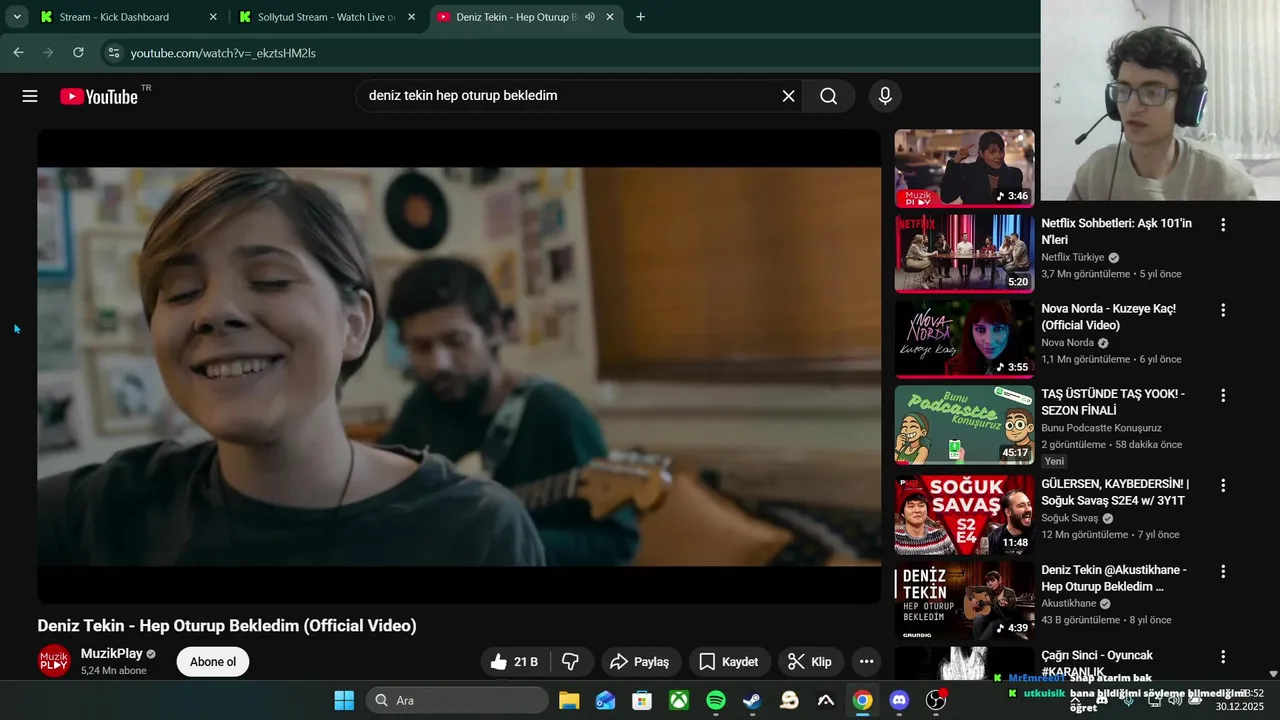Screen dimensions: 1280x720
Task: Submit search with magnifier button
Action: click(x=828, y=96)
